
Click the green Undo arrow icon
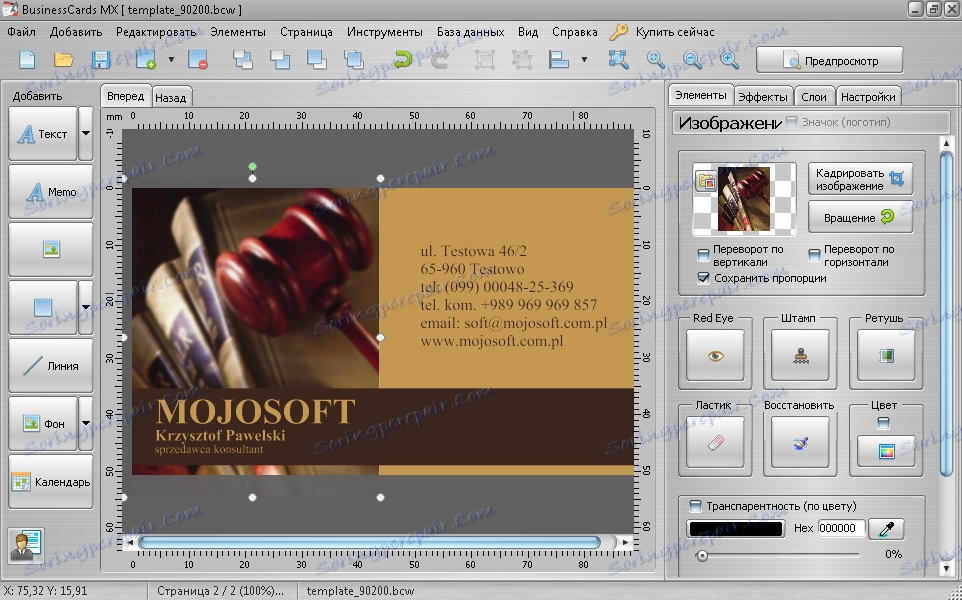pyautogui.click(x=403, y=60)
